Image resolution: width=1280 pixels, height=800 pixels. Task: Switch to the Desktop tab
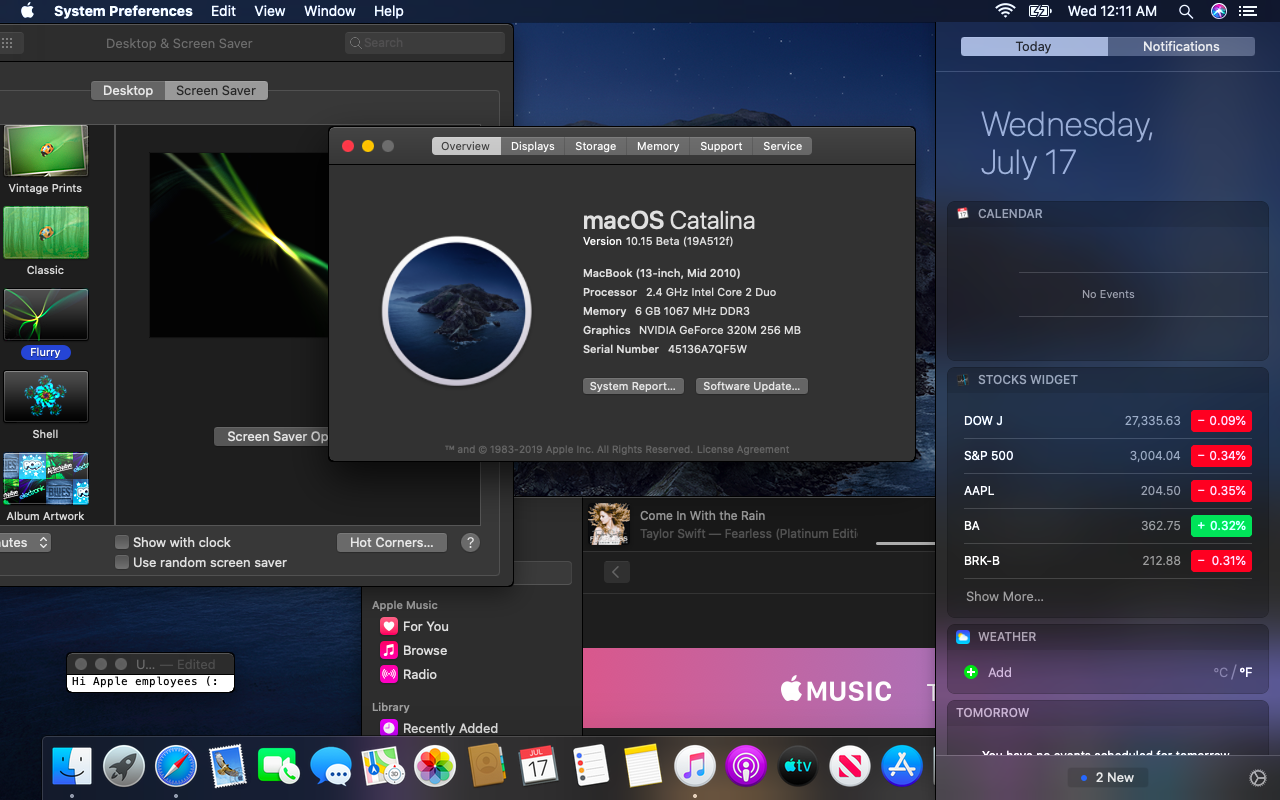(x=128, y=90)
